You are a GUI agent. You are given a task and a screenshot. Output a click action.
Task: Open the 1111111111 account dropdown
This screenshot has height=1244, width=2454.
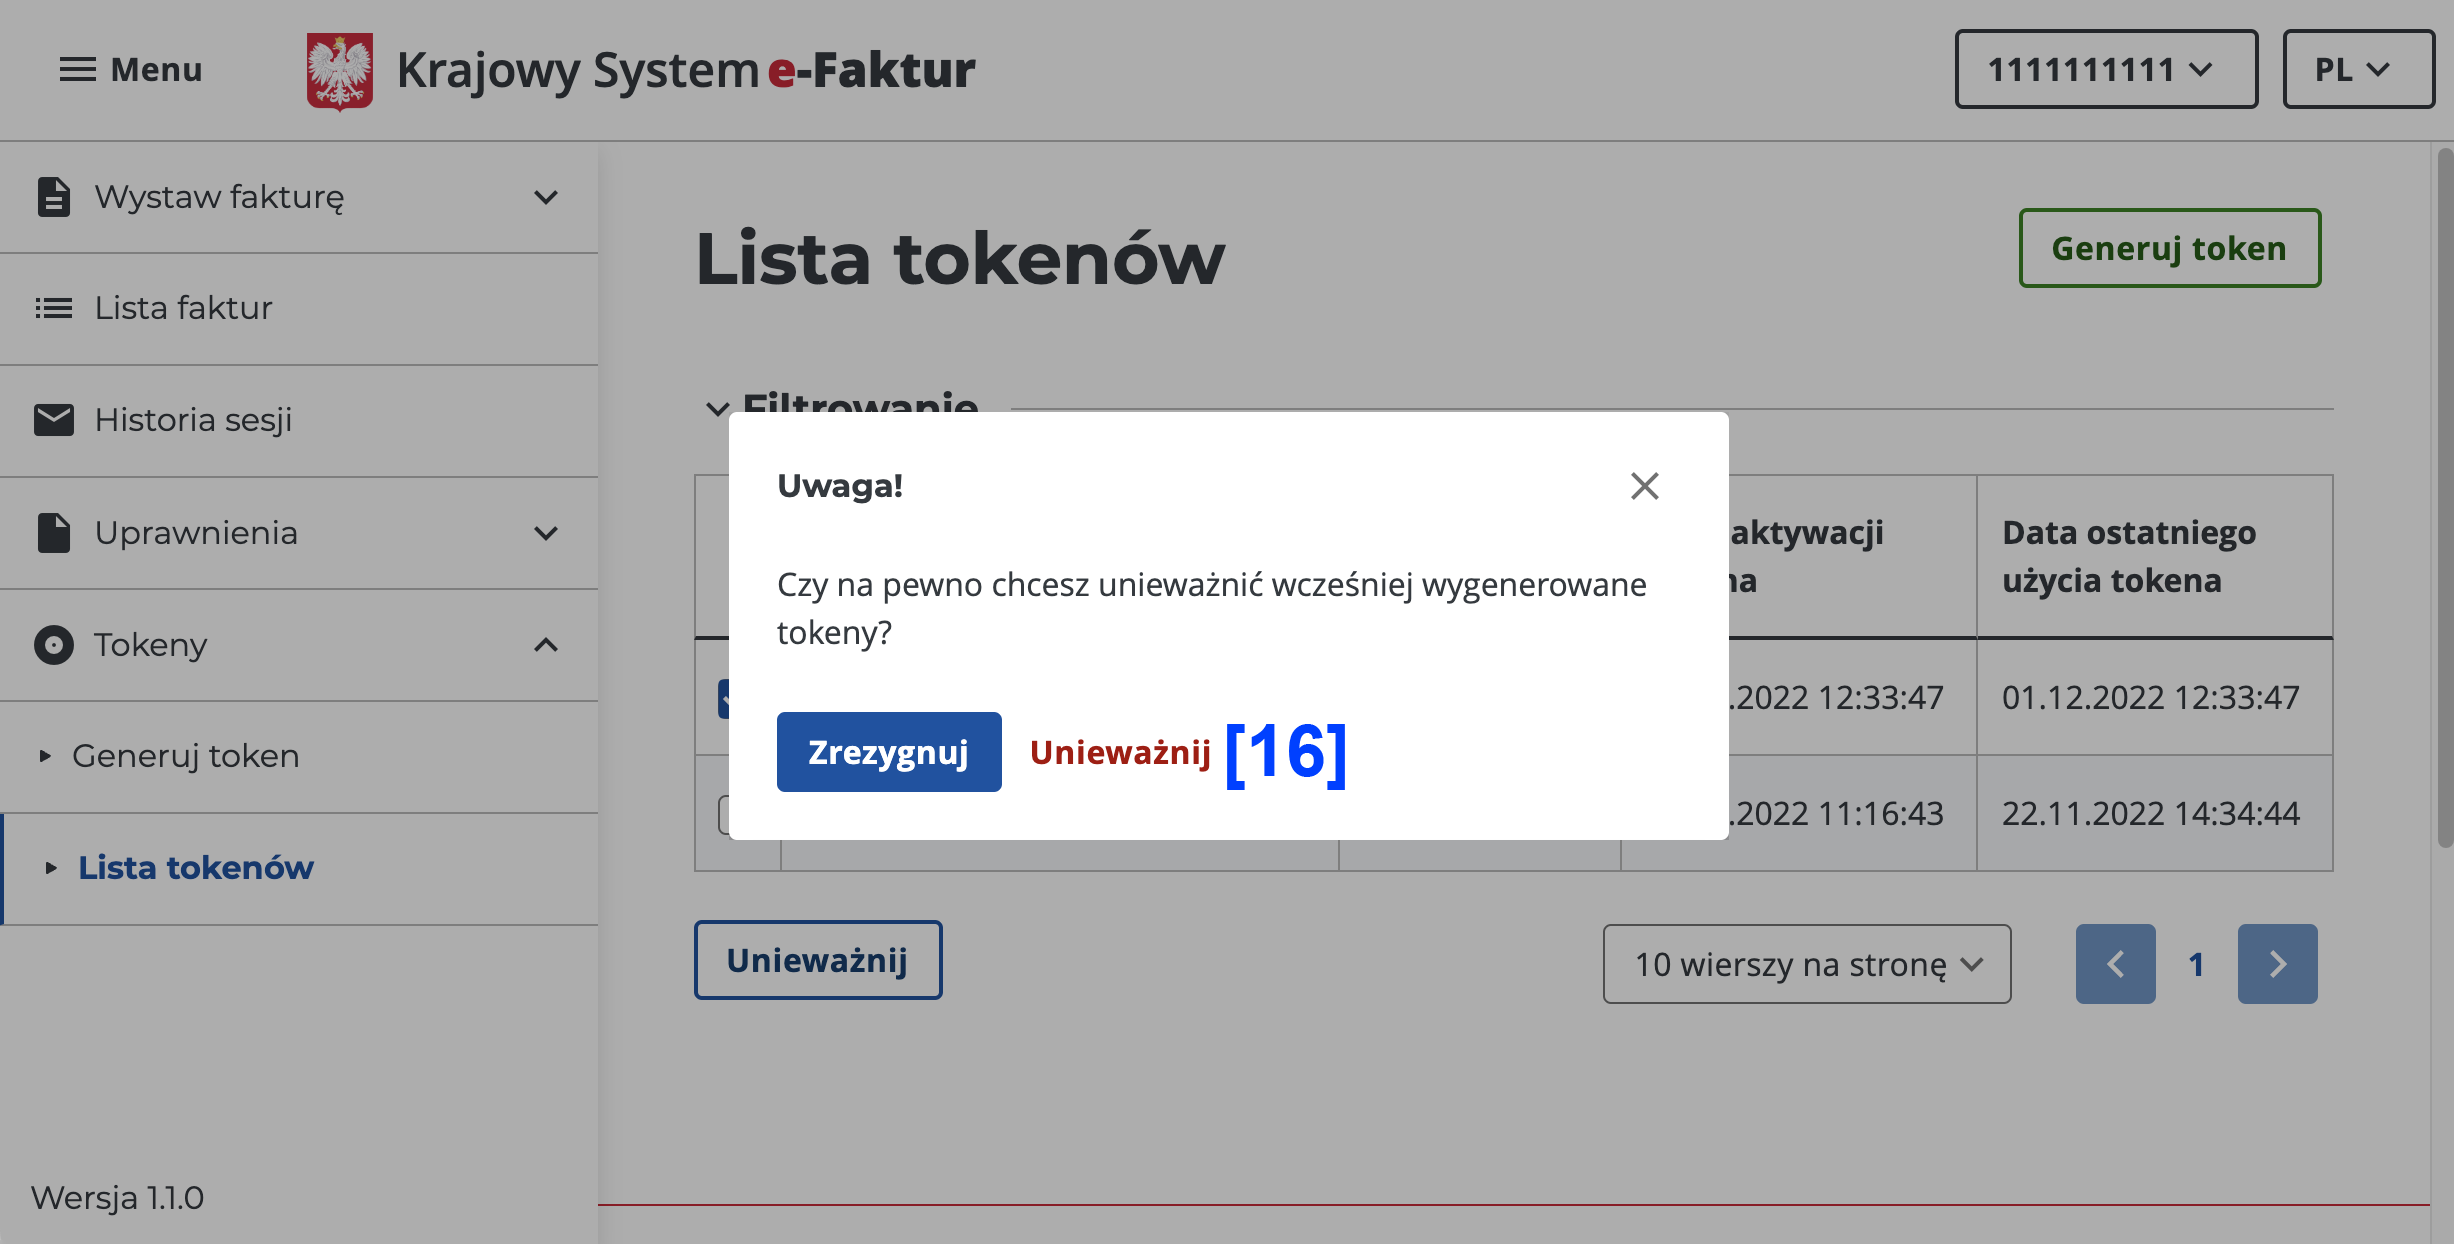pos(2106,69)
